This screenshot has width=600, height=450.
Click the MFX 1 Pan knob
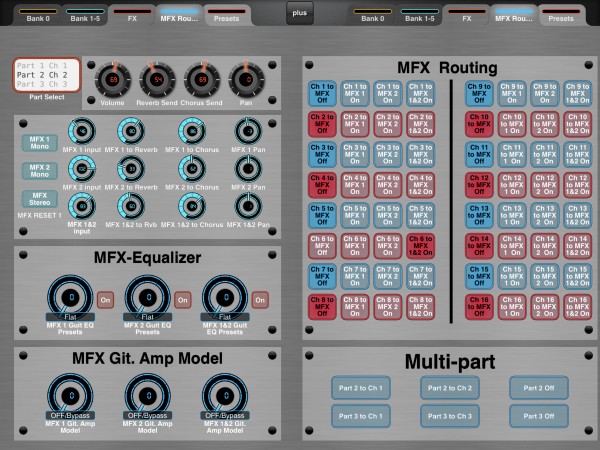click(x=248, y=131)
